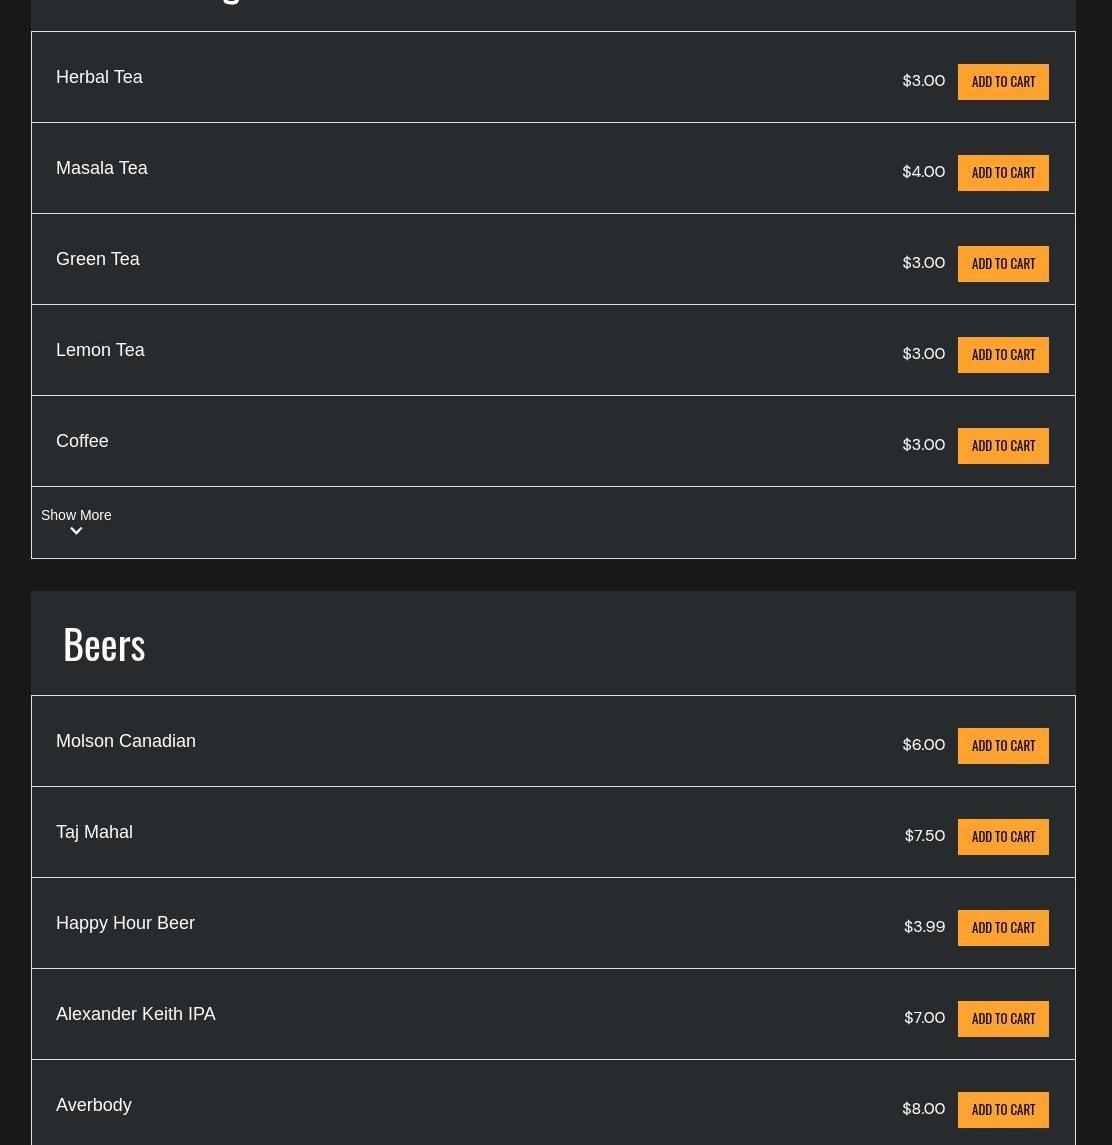
Task: Click the Molson Canadian item name
Action: [126, 741]
